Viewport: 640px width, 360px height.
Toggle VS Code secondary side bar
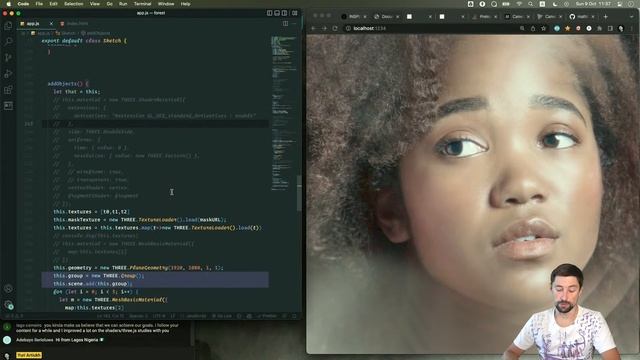285,13
